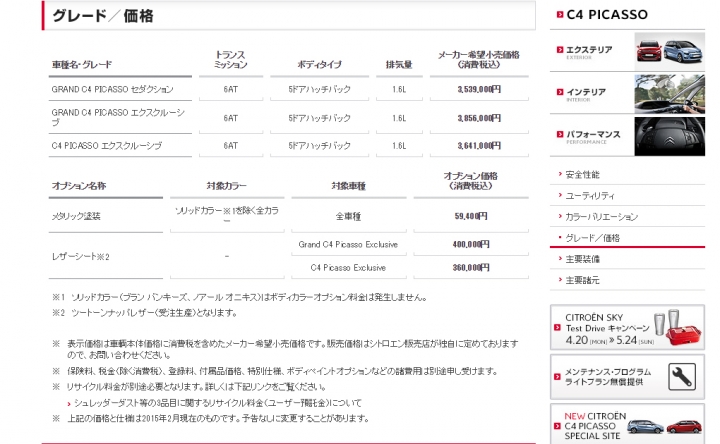Click the 3,539,000円 price cell

coord(479,89)
